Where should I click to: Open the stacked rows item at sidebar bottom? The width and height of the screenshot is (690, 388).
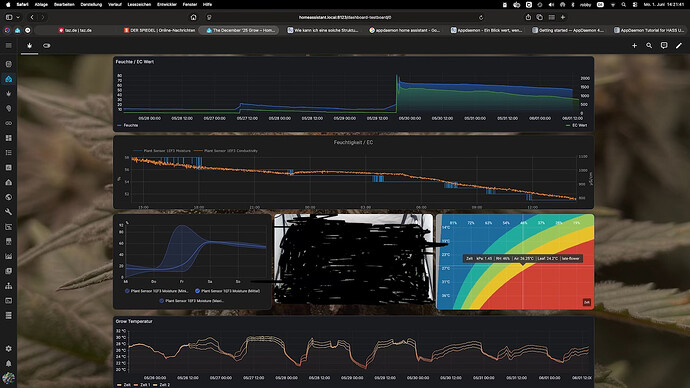pos(8,315)
